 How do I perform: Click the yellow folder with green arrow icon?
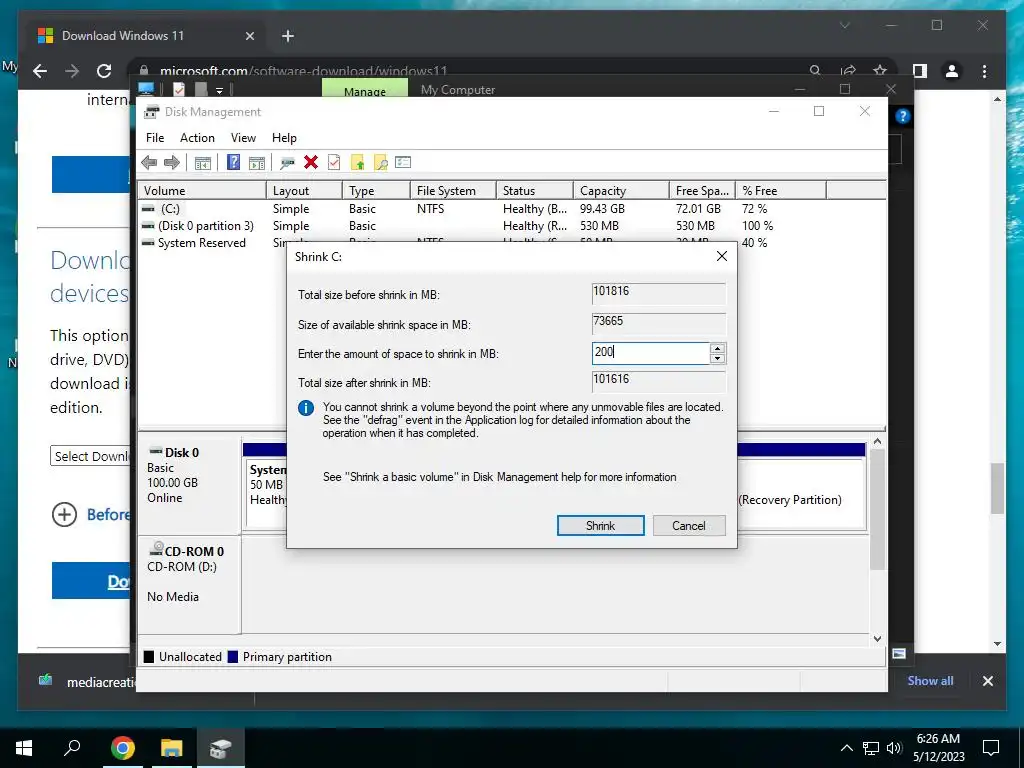[358, 163]
